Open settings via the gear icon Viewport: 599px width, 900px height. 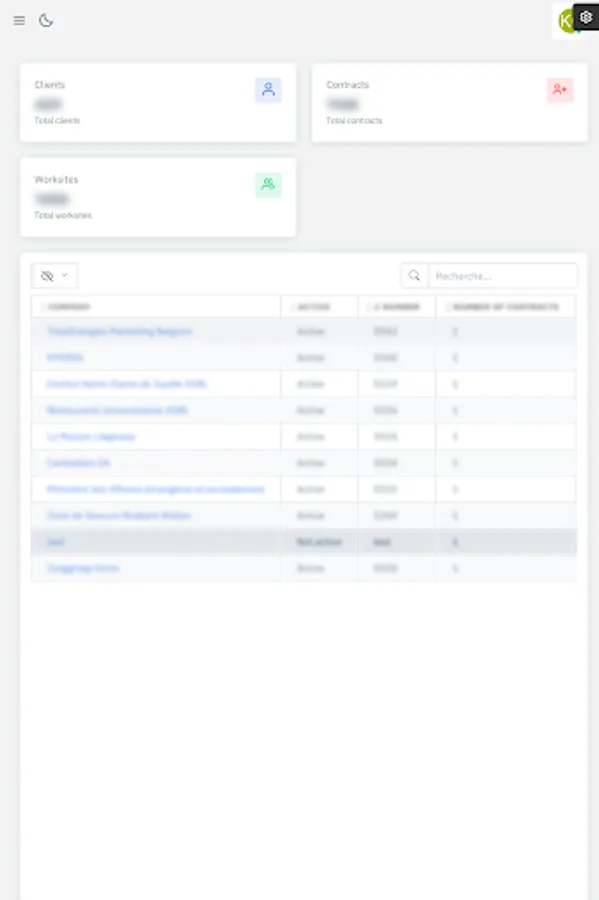585,17
